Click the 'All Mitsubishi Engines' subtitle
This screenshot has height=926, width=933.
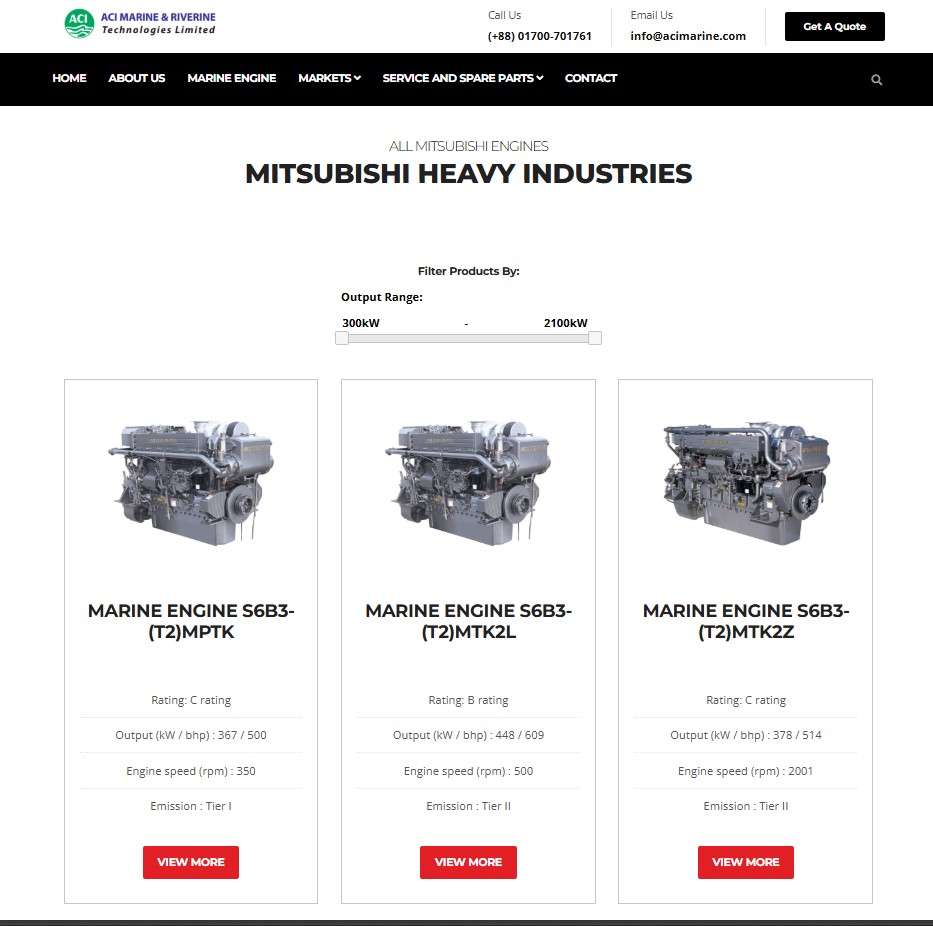[x=468, y=146]
